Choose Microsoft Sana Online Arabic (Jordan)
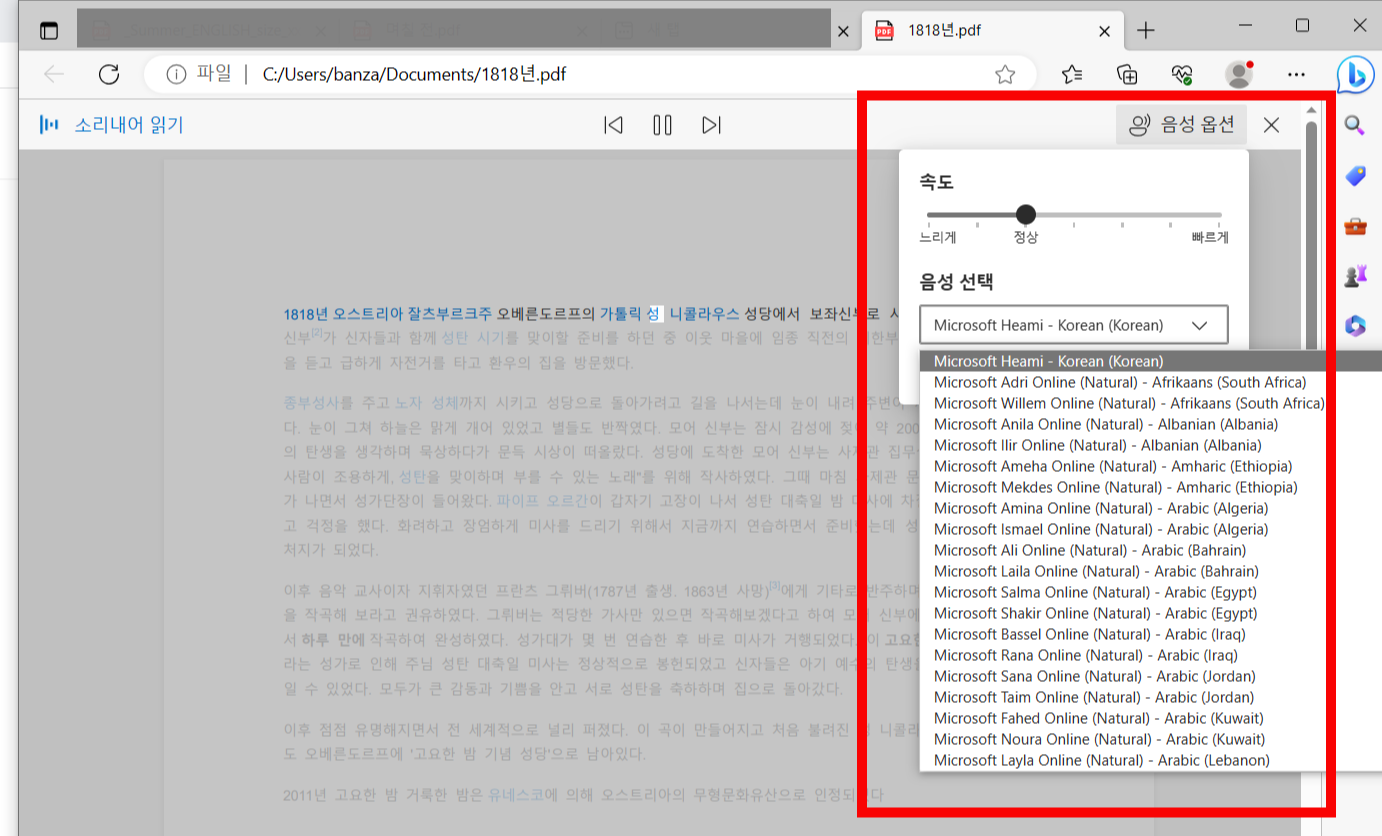 pyautogui.click(x=1150, y=676)
